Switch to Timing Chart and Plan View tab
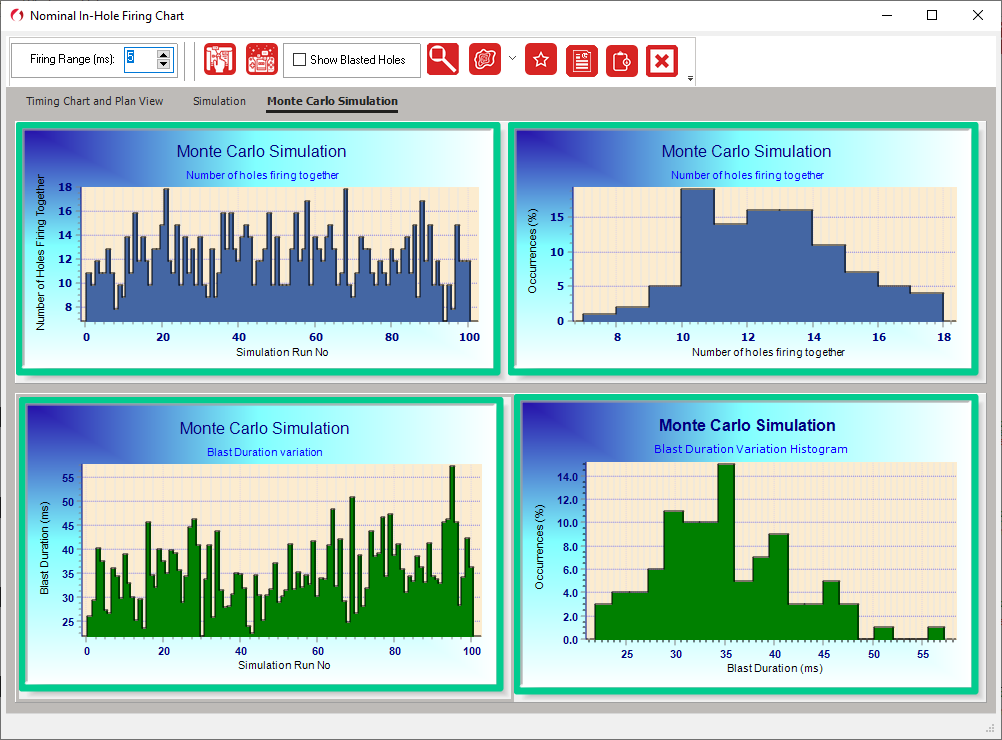This screenshot has height=740, width=1002. [95, 101]
